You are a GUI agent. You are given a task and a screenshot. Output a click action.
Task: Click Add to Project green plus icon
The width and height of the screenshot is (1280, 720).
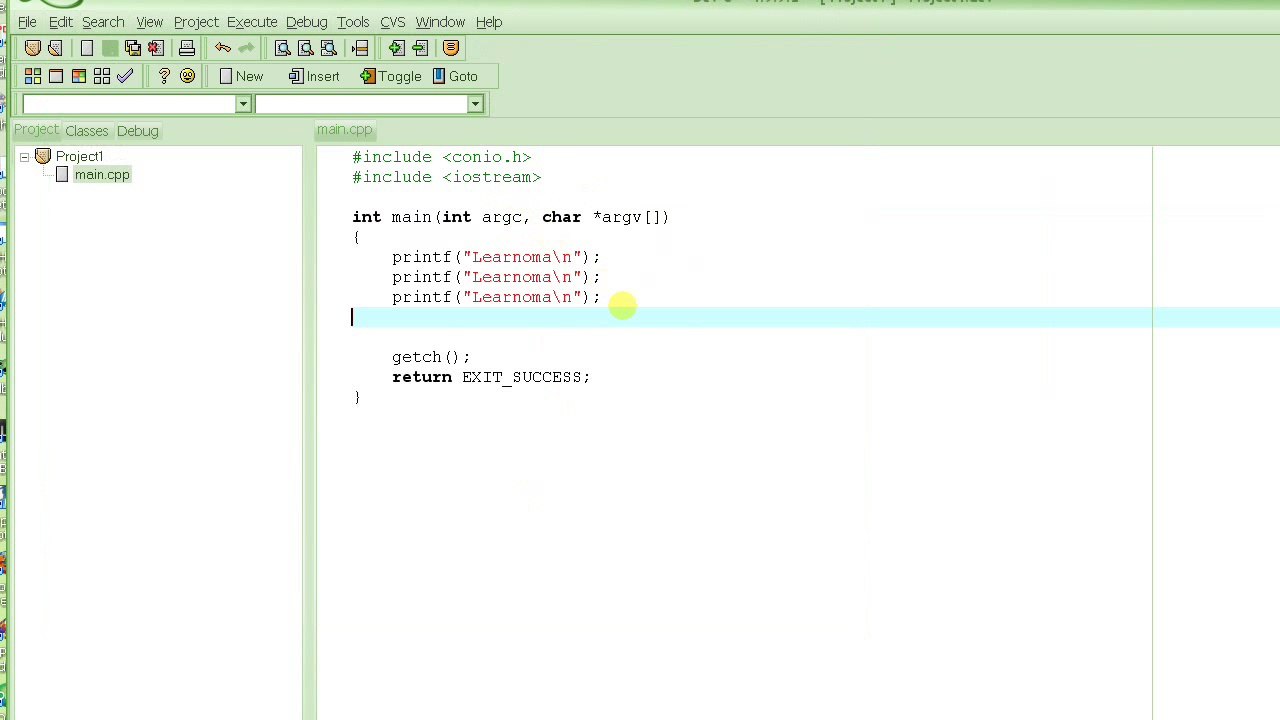(396, 48)
